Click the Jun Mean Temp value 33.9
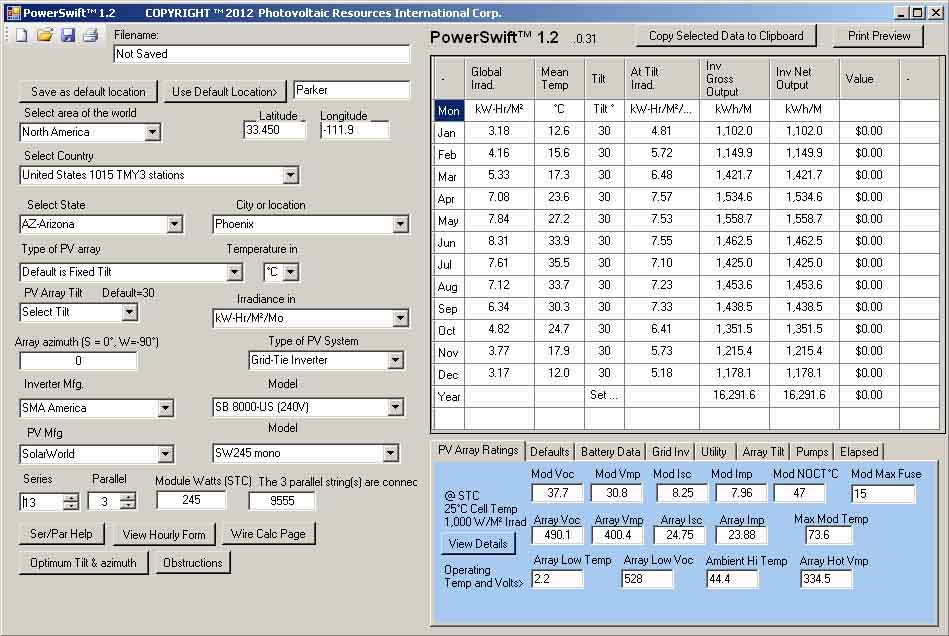949x636 pixels. (559, 241)
